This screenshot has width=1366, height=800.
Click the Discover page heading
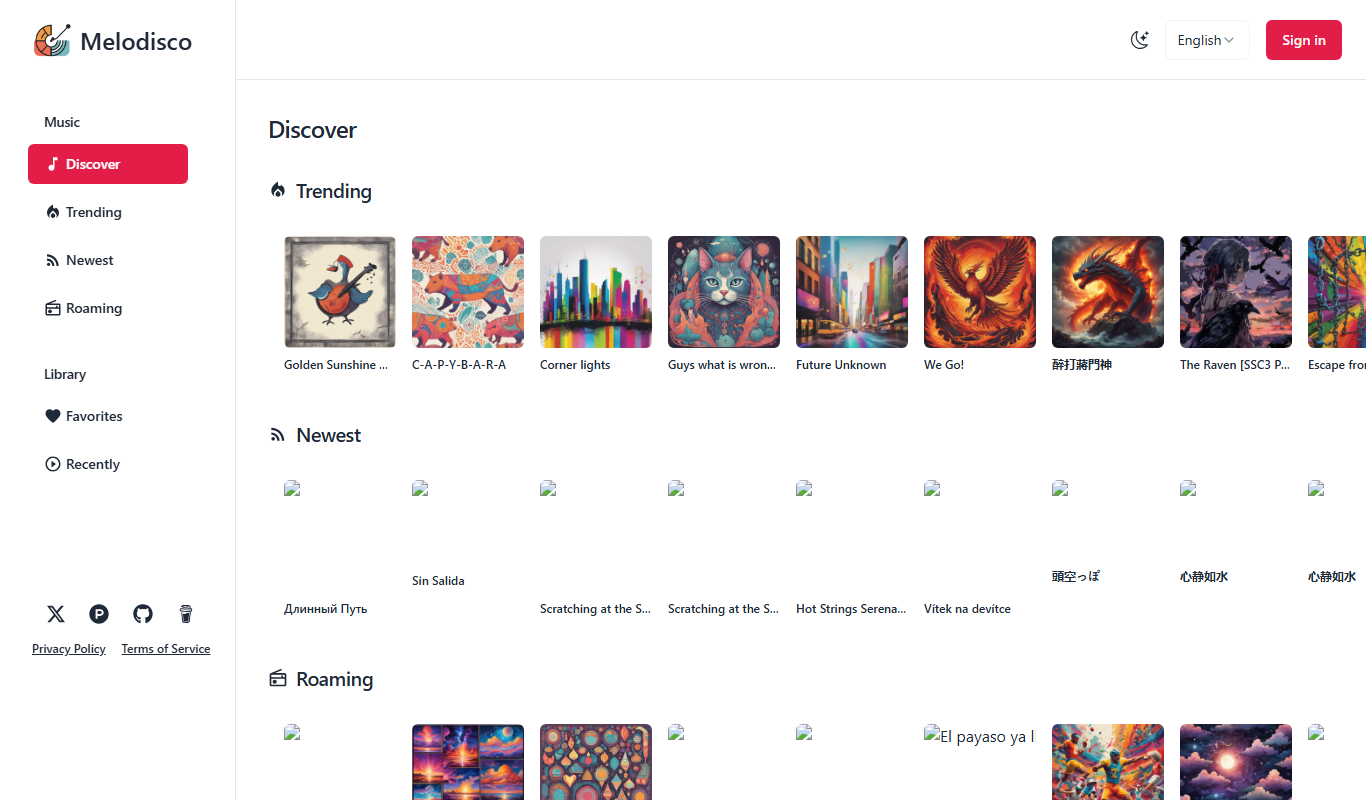313,130
